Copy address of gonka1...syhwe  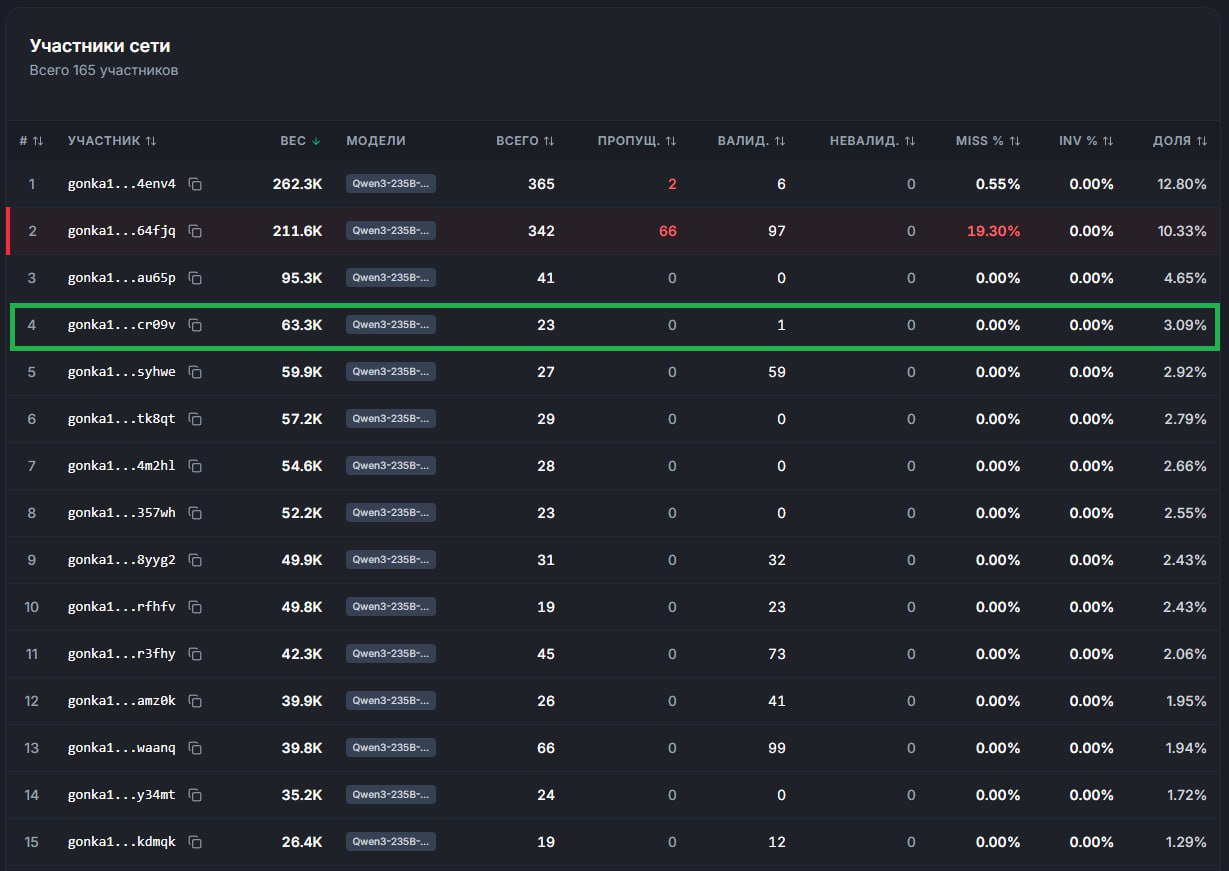pos(195,372)
